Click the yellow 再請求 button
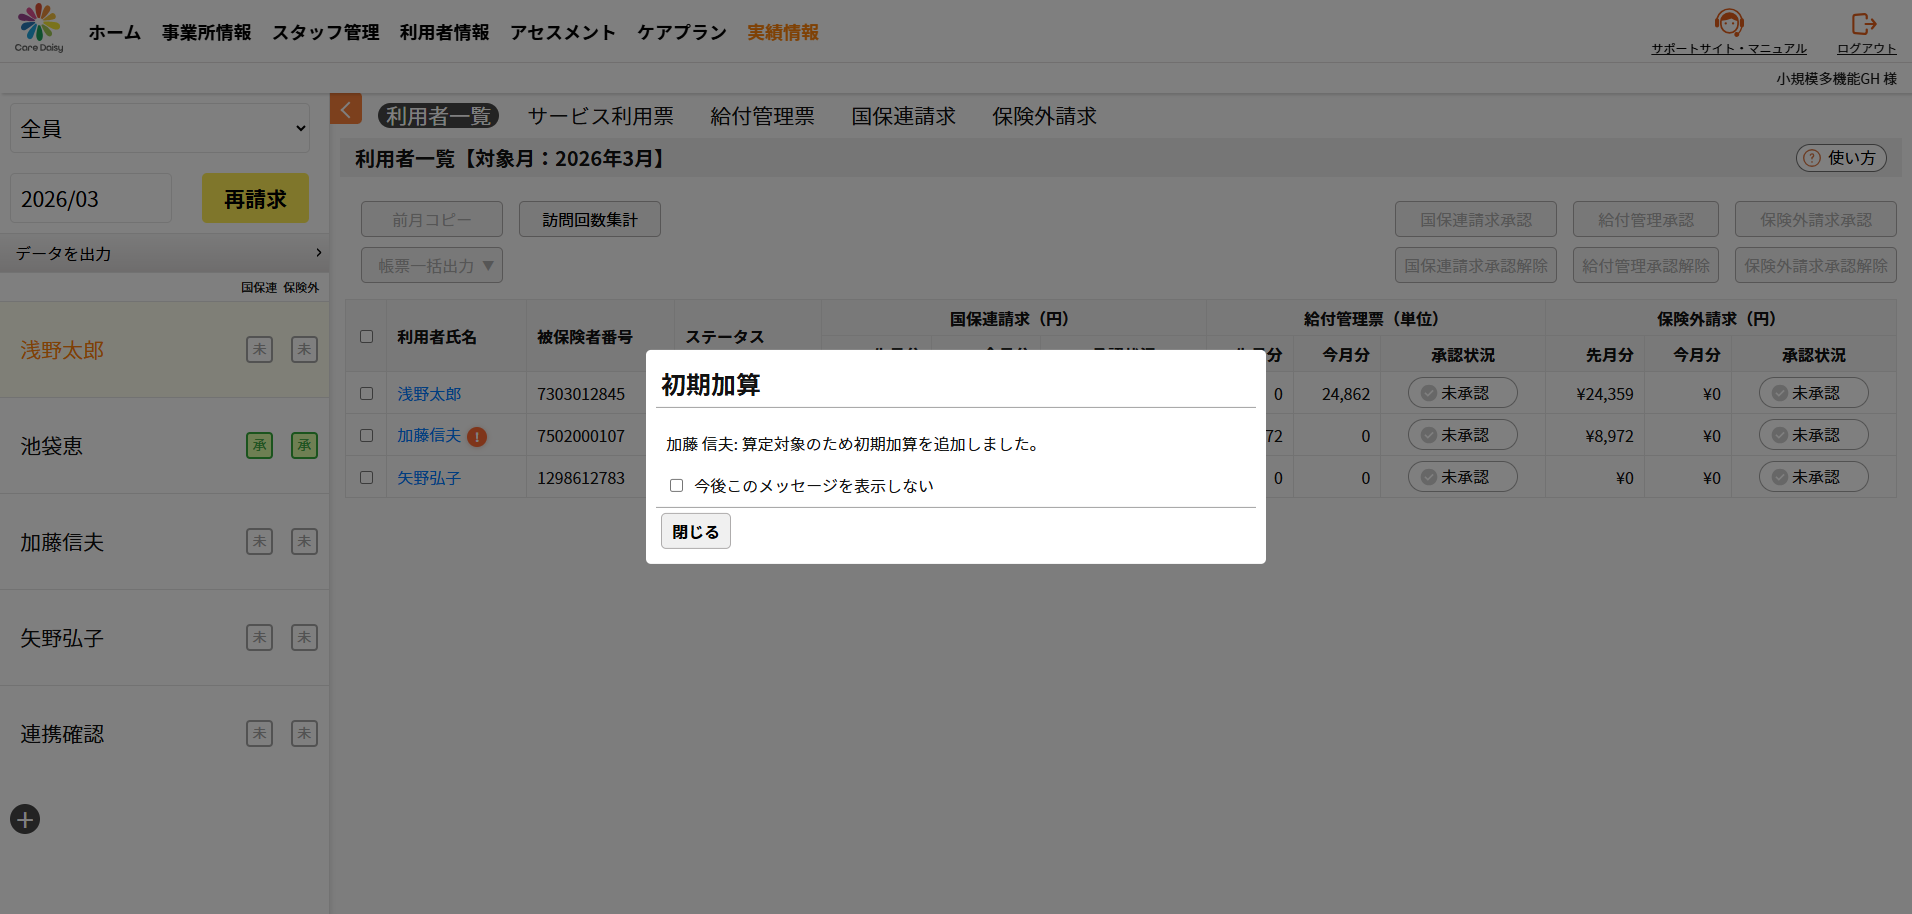This screenshot has width=1912, height=914. pyautogui.click(x=255, y=199)
